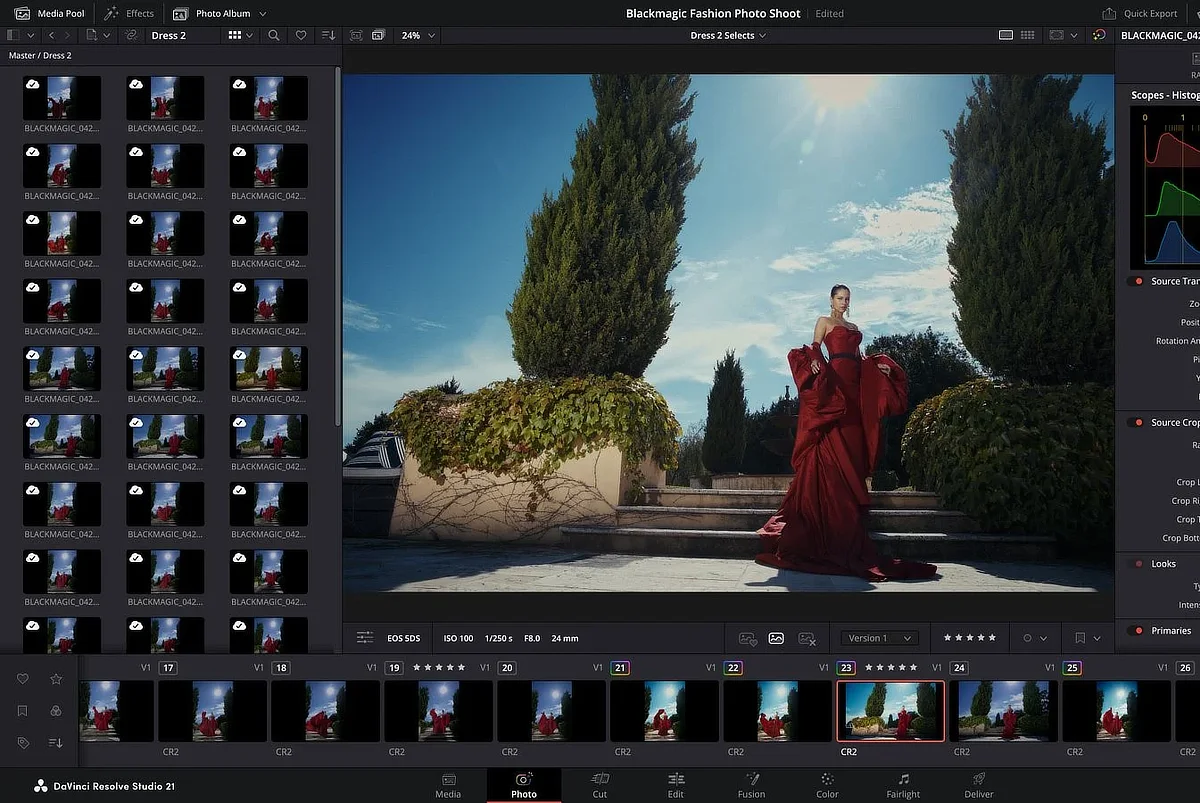Click the heart favorites filter in the top toolbar
The height and width of the screenshot is (803, 1200).
coord(301,35)
